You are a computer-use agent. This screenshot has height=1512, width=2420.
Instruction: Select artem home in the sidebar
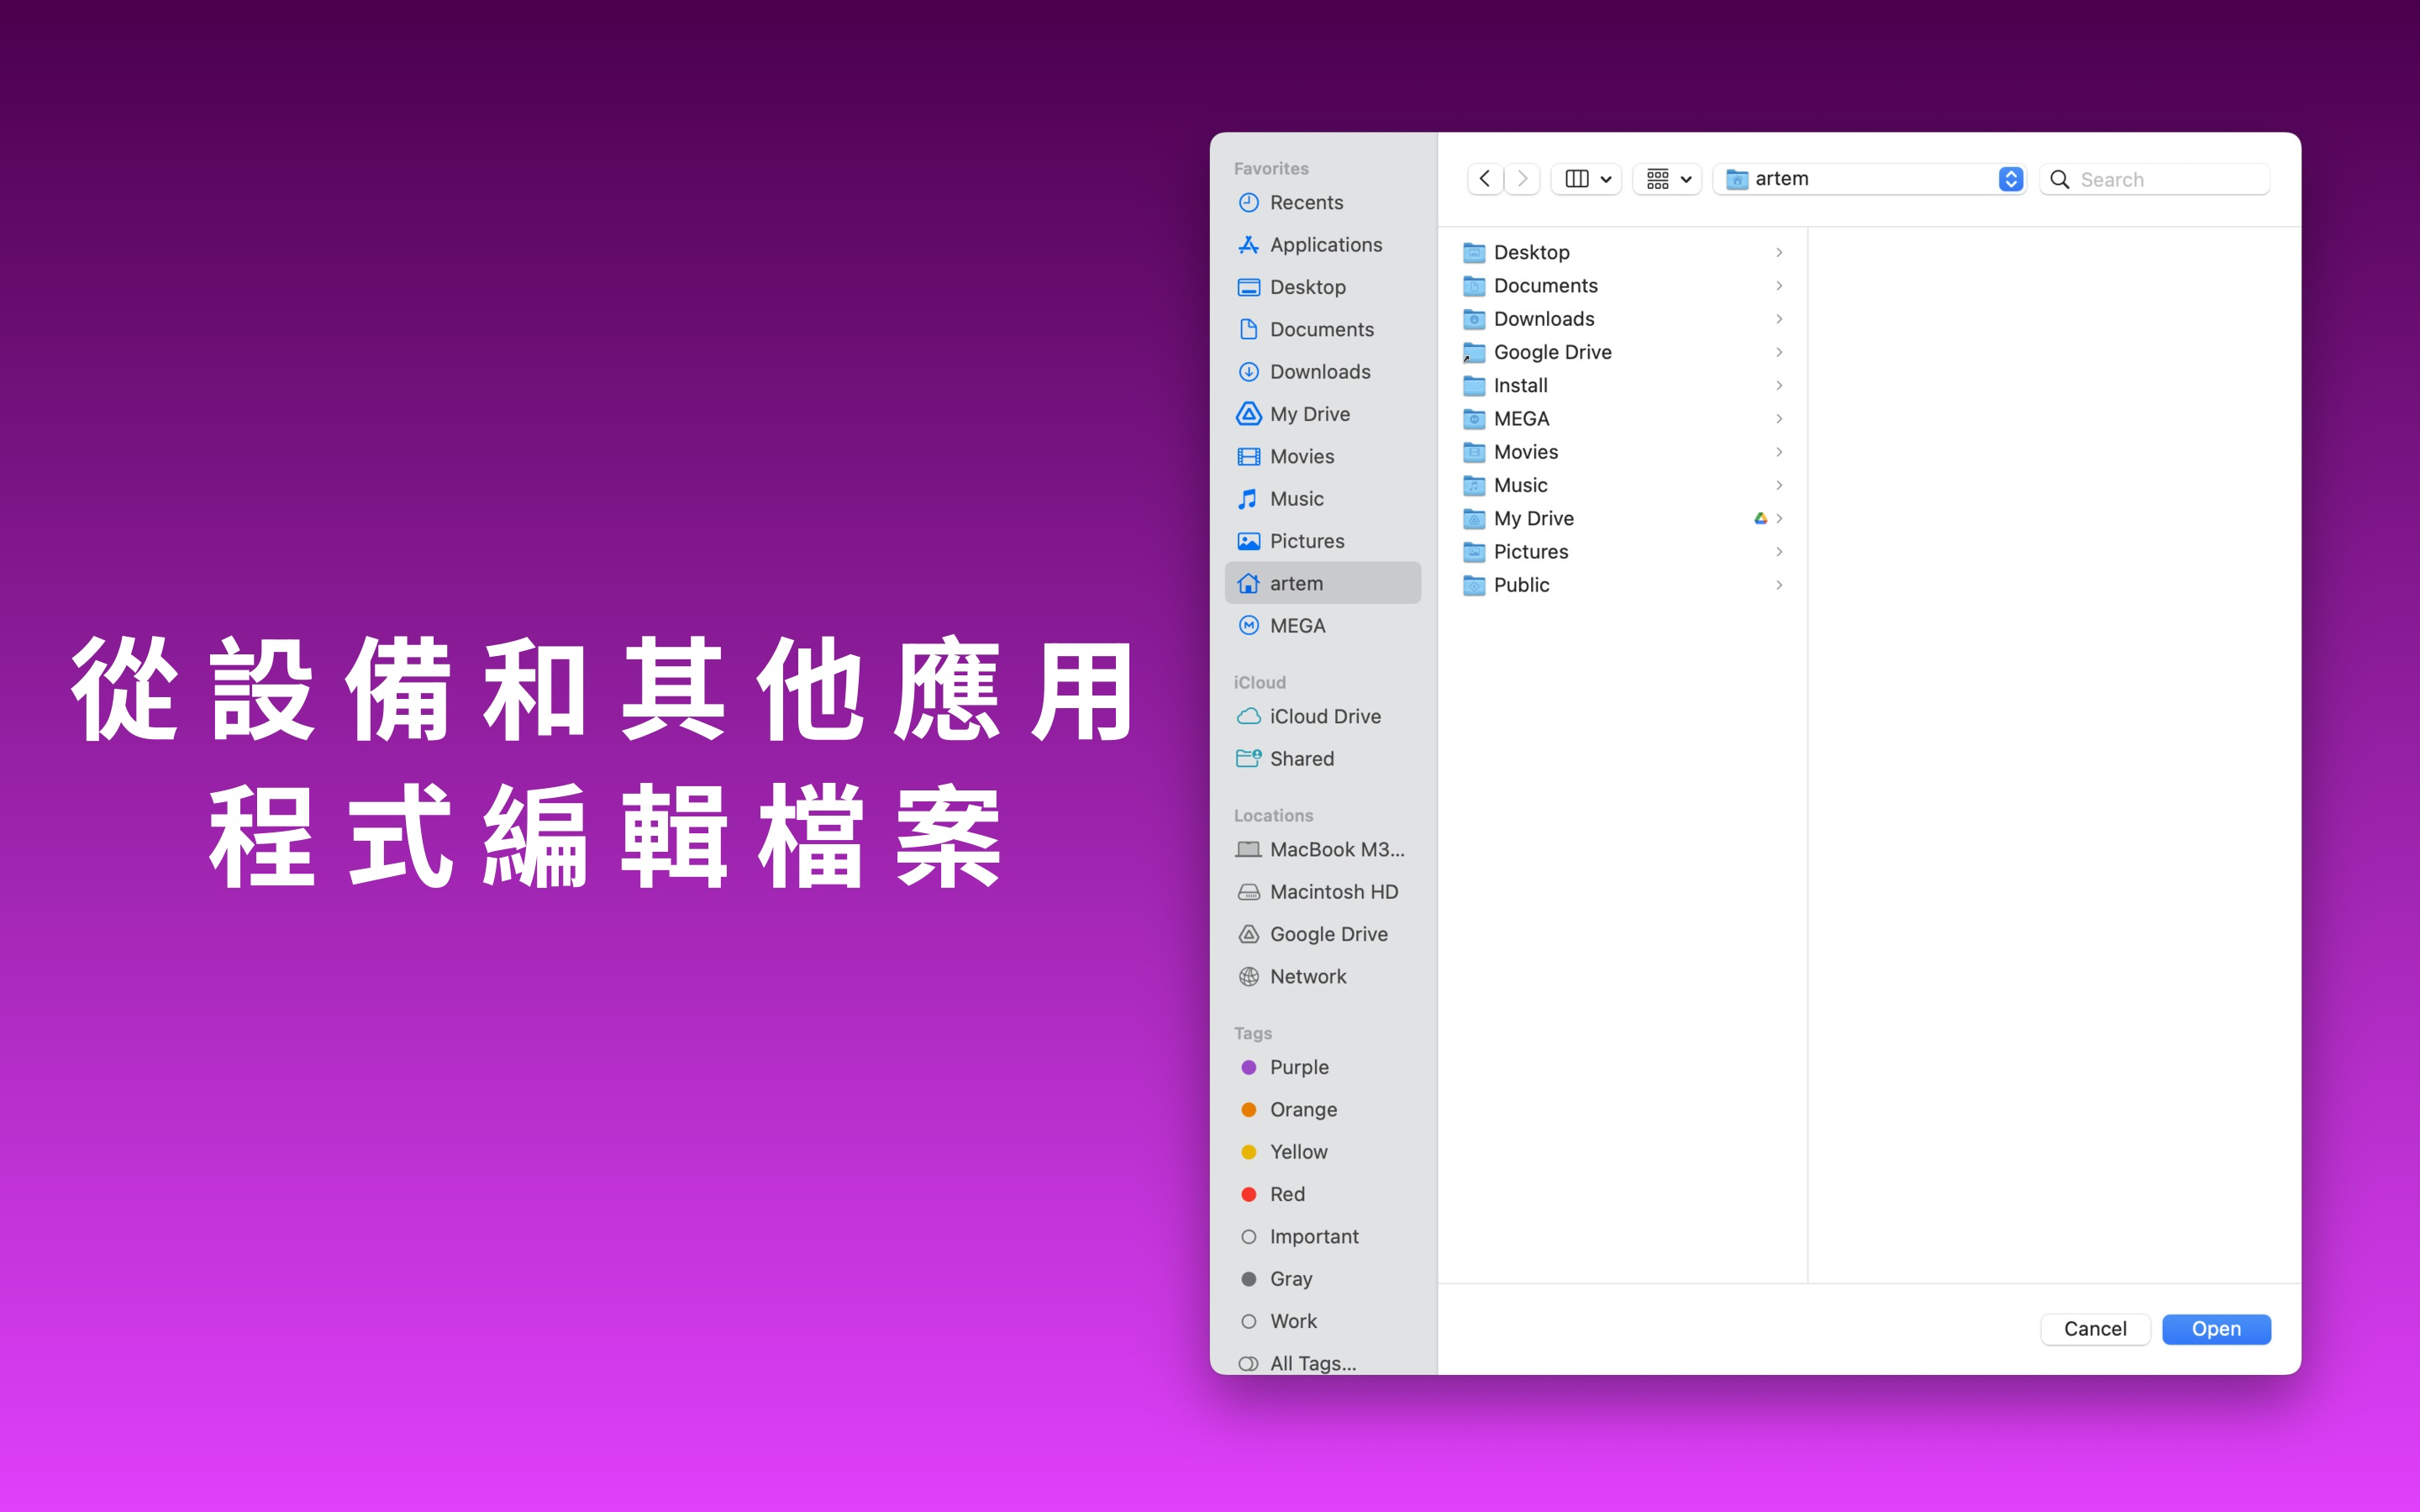[1322, 583]
